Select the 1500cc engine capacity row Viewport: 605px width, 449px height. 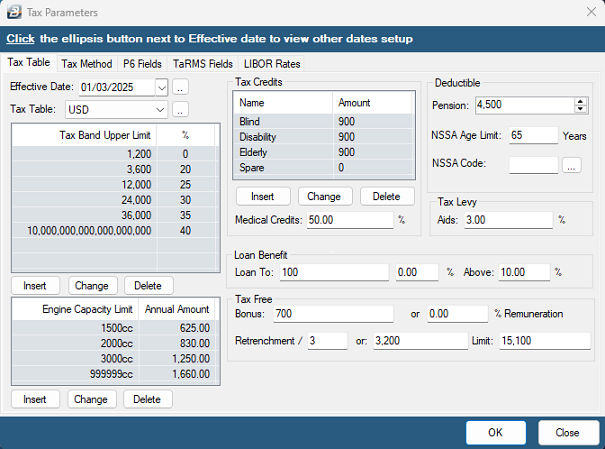coord(115,328)
